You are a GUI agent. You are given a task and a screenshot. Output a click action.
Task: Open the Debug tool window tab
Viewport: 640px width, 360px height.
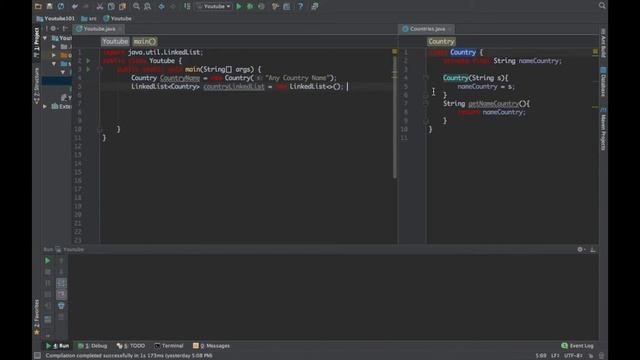pos(93,346)
